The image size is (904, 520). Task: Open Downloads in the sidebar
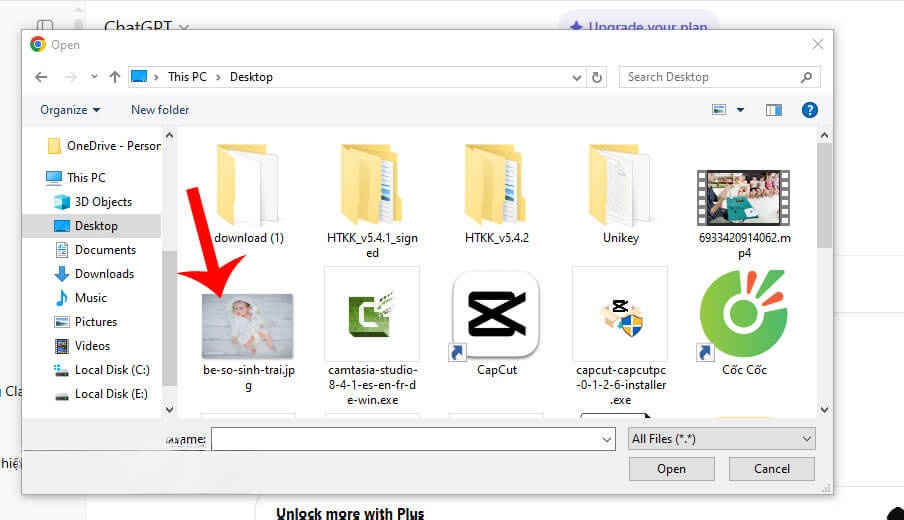tap(94, 274)
